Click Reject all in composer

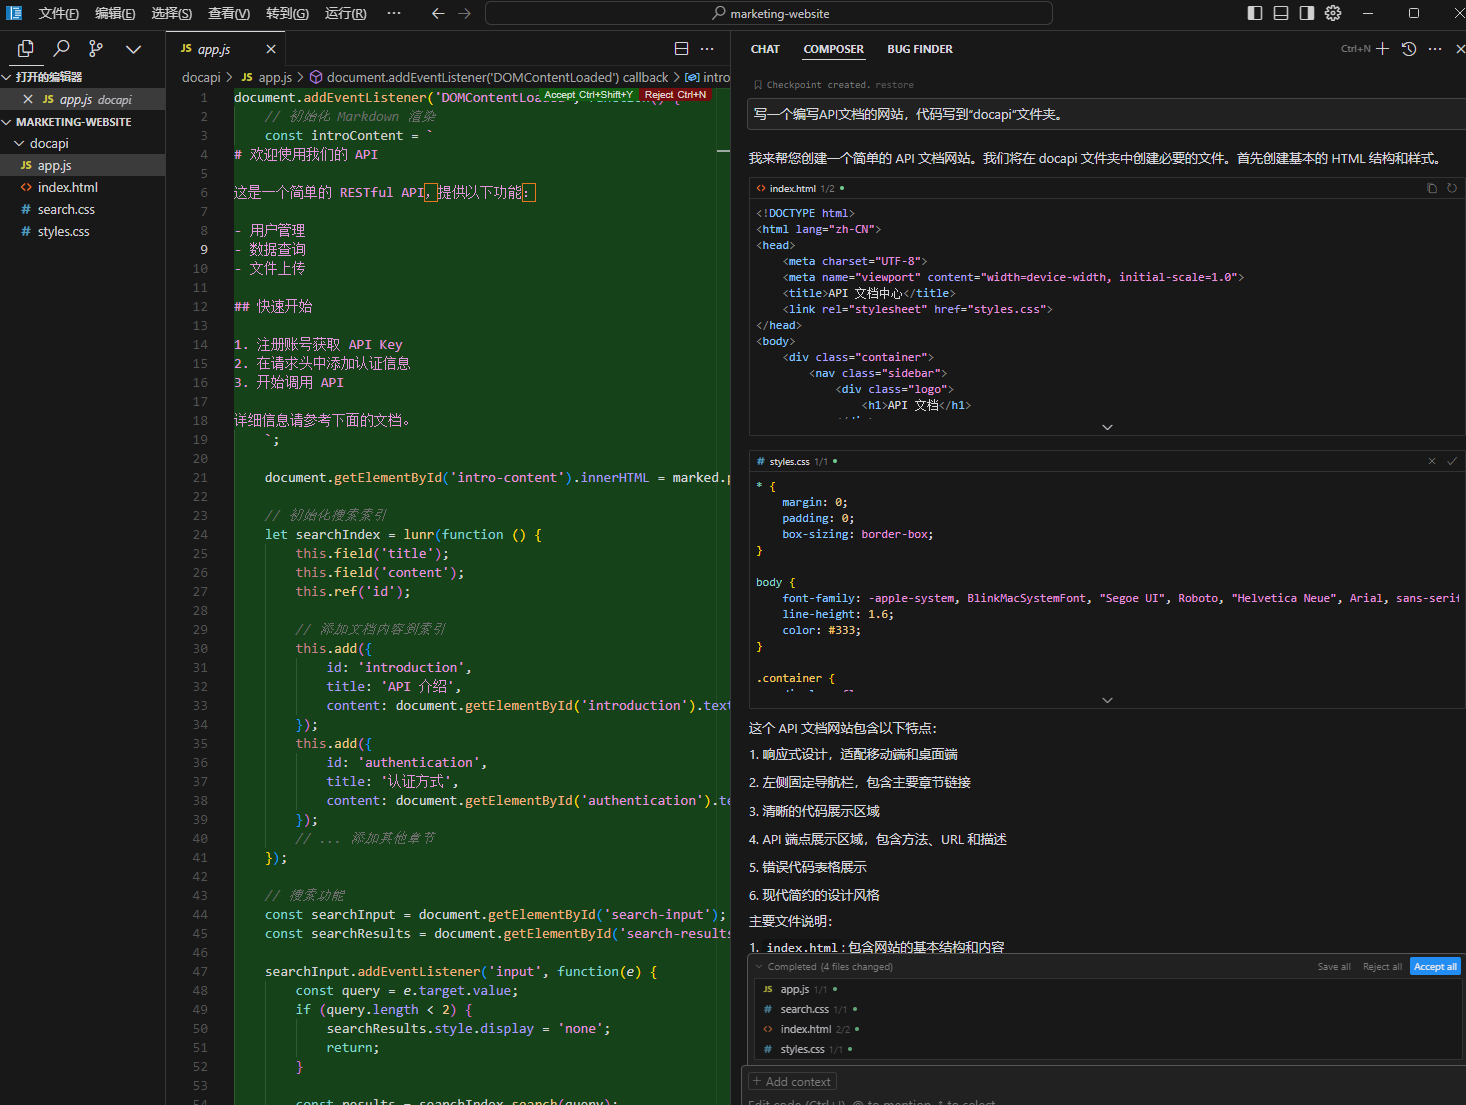coord(1382,967)
